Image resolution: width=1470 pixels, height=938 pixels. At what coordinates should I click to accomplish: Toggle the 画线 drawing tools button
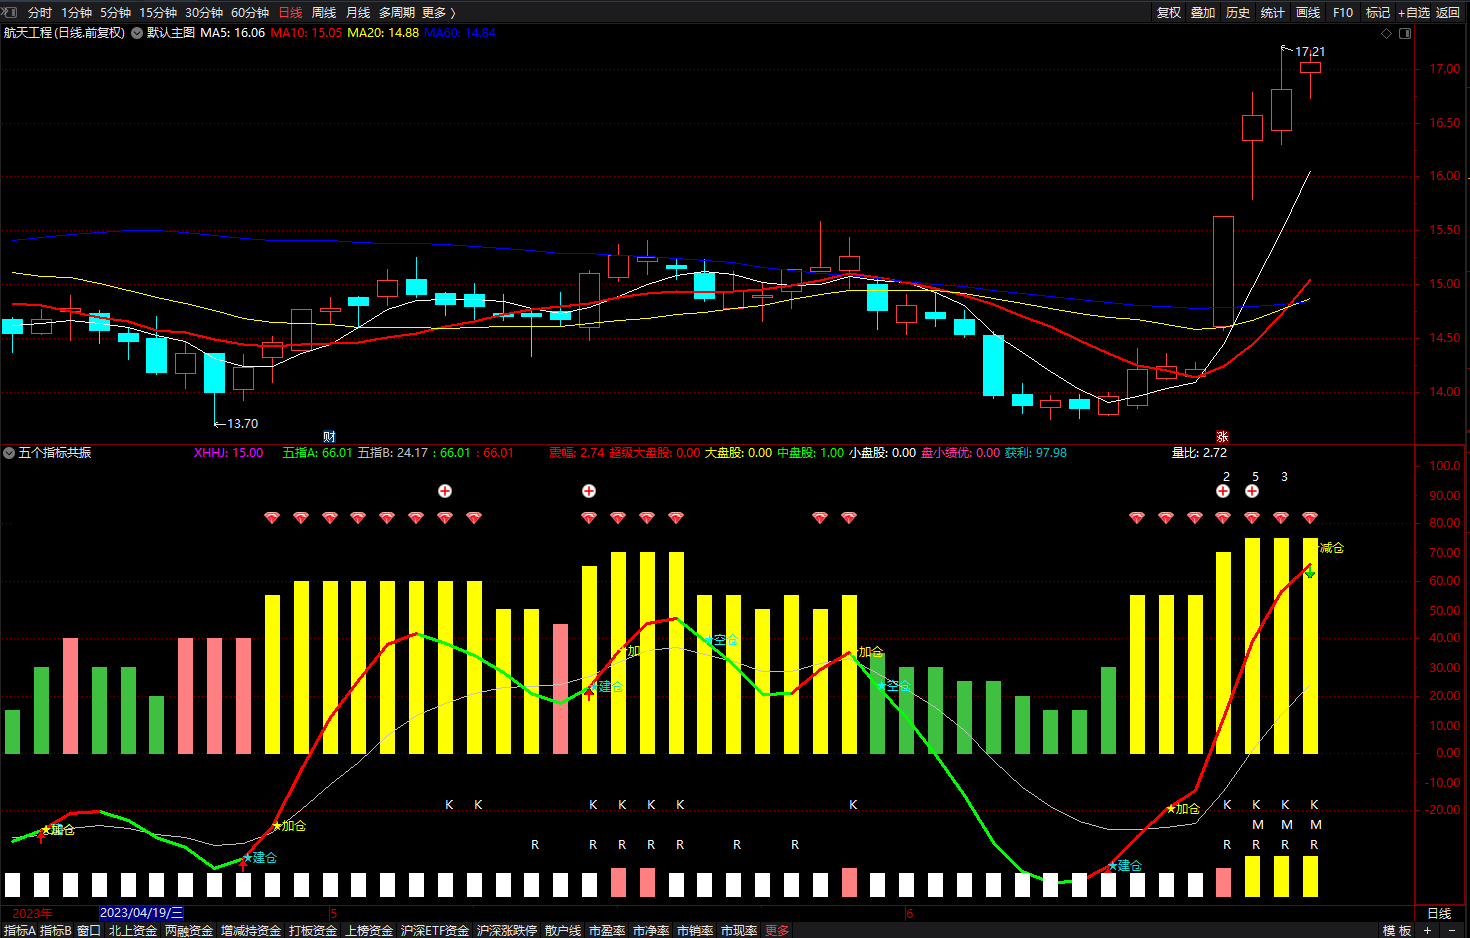coord(1308,12)
